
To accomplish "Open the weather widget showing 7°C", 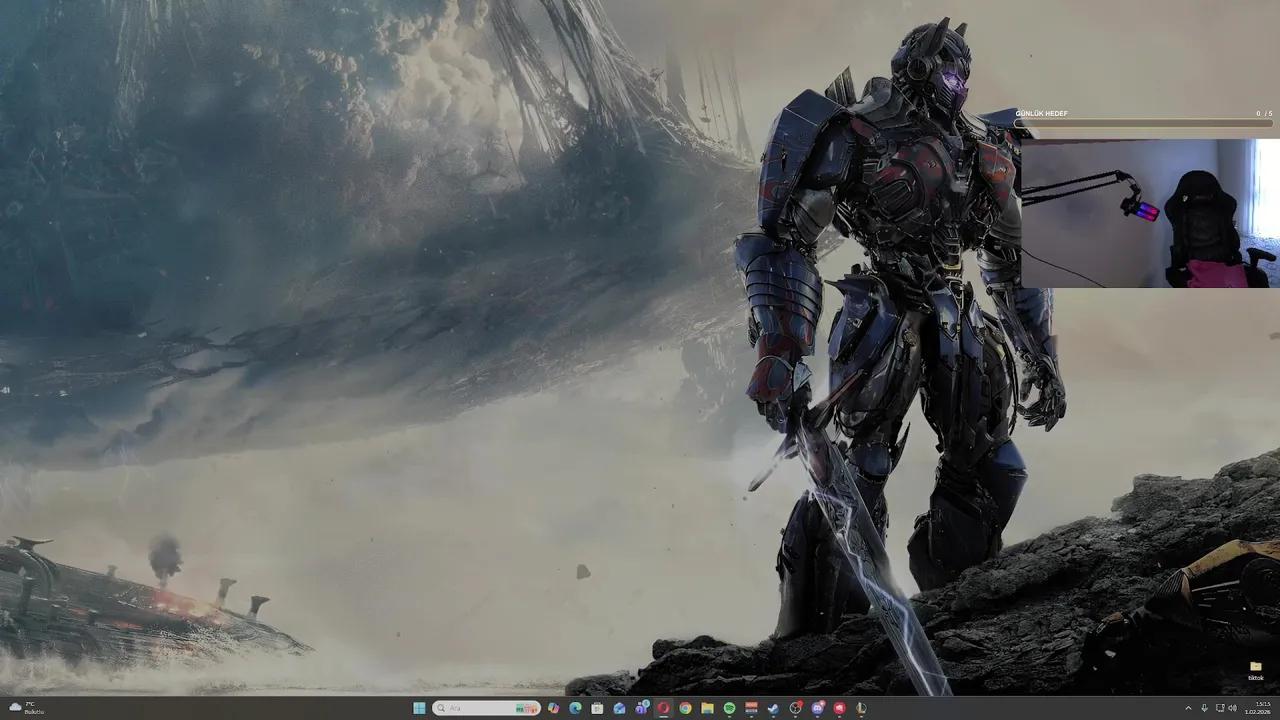I will (24, 708).
